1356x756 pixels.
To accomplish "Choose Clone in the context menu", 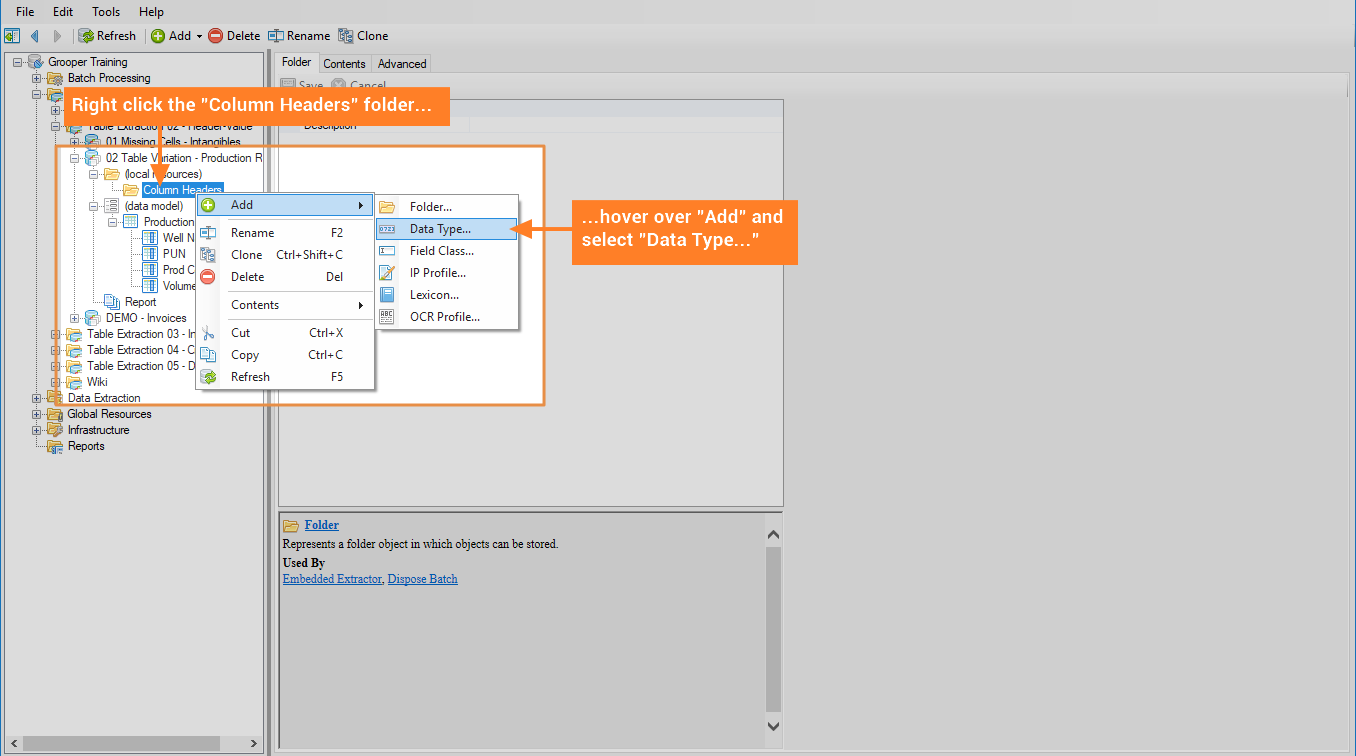I will point(285,255).
